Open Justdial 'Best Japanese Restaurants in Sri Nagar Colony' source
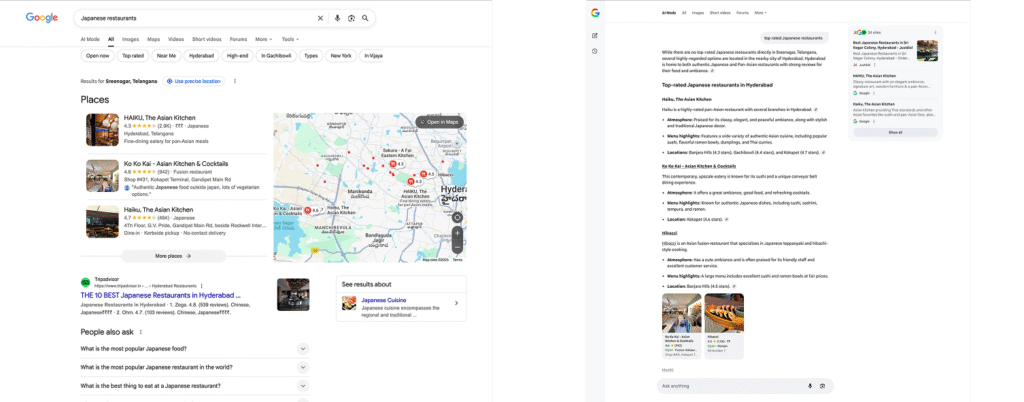The image size is (1024, 402). [884, 47]
